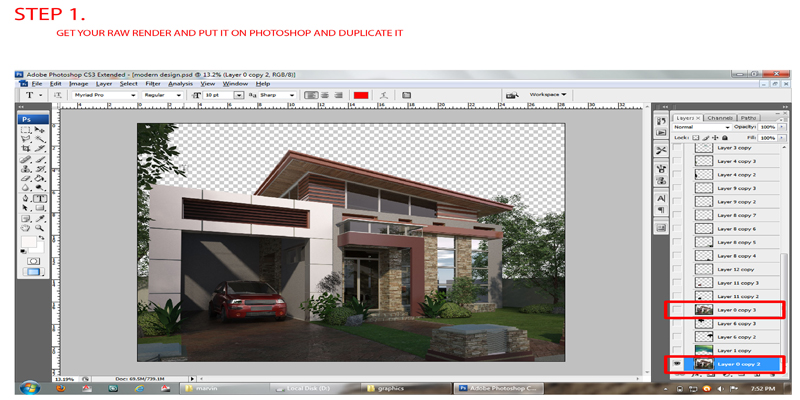800x400 pixels.
Task: Select the Crop tool in toolbox
Action: tap(26, 149)
